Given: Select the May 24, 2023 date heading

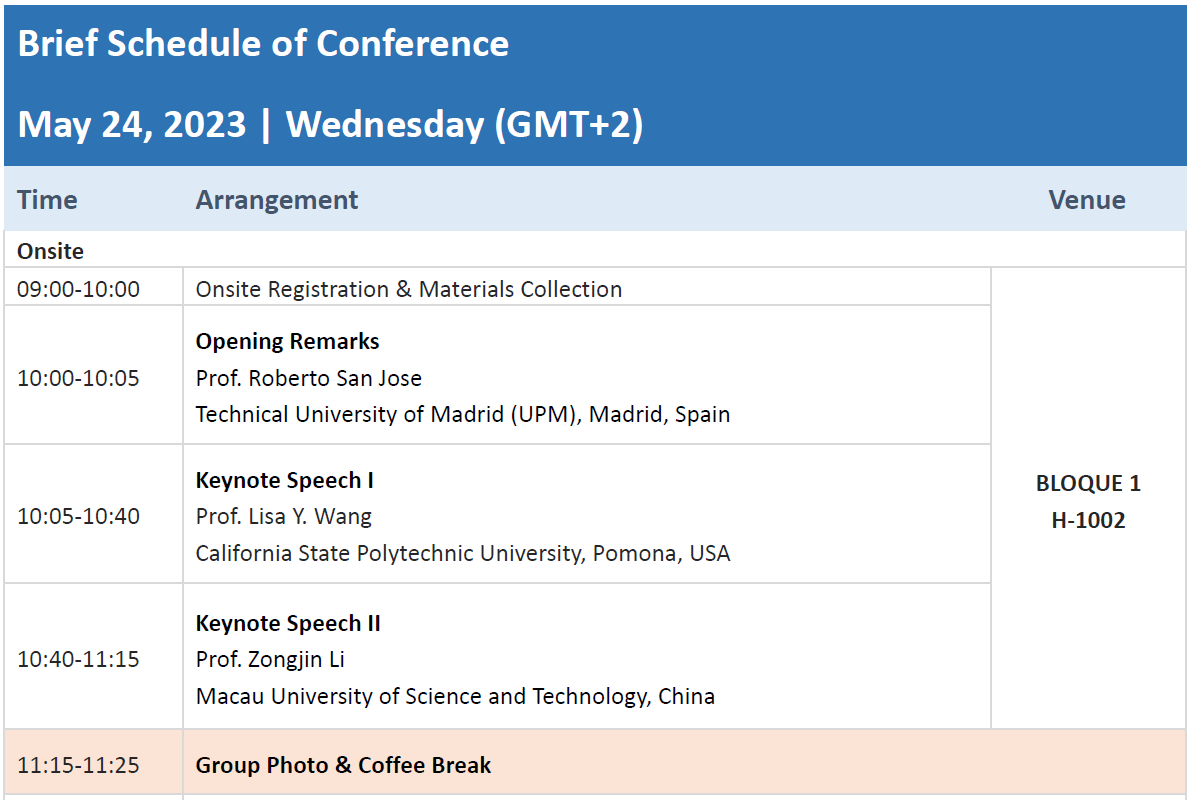Looking at the screenshot, I should point(330,124).
